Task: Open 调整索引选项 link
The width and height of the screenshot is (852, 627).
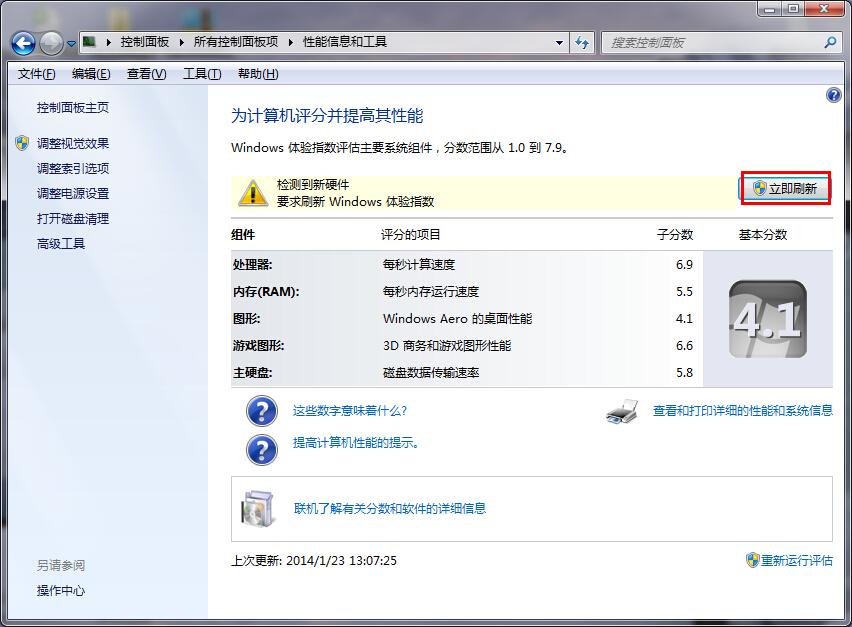Action: tap(73, 168)
